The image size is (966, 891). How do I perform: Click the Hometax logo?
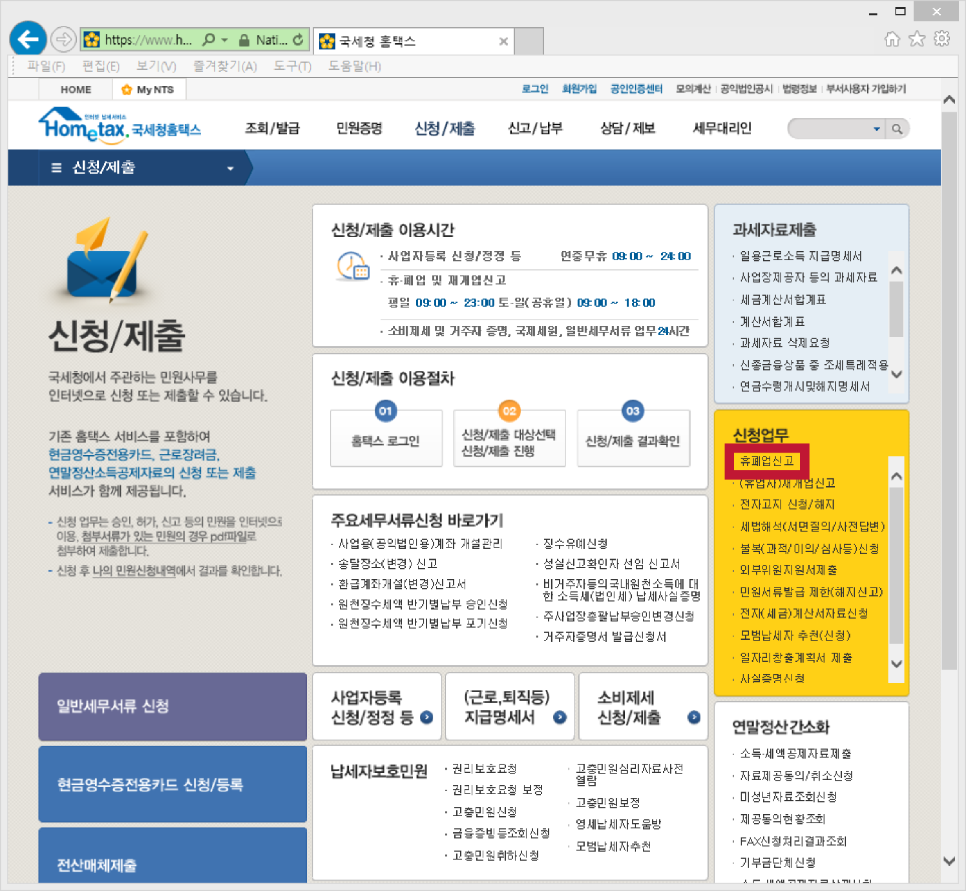point(119,127)
